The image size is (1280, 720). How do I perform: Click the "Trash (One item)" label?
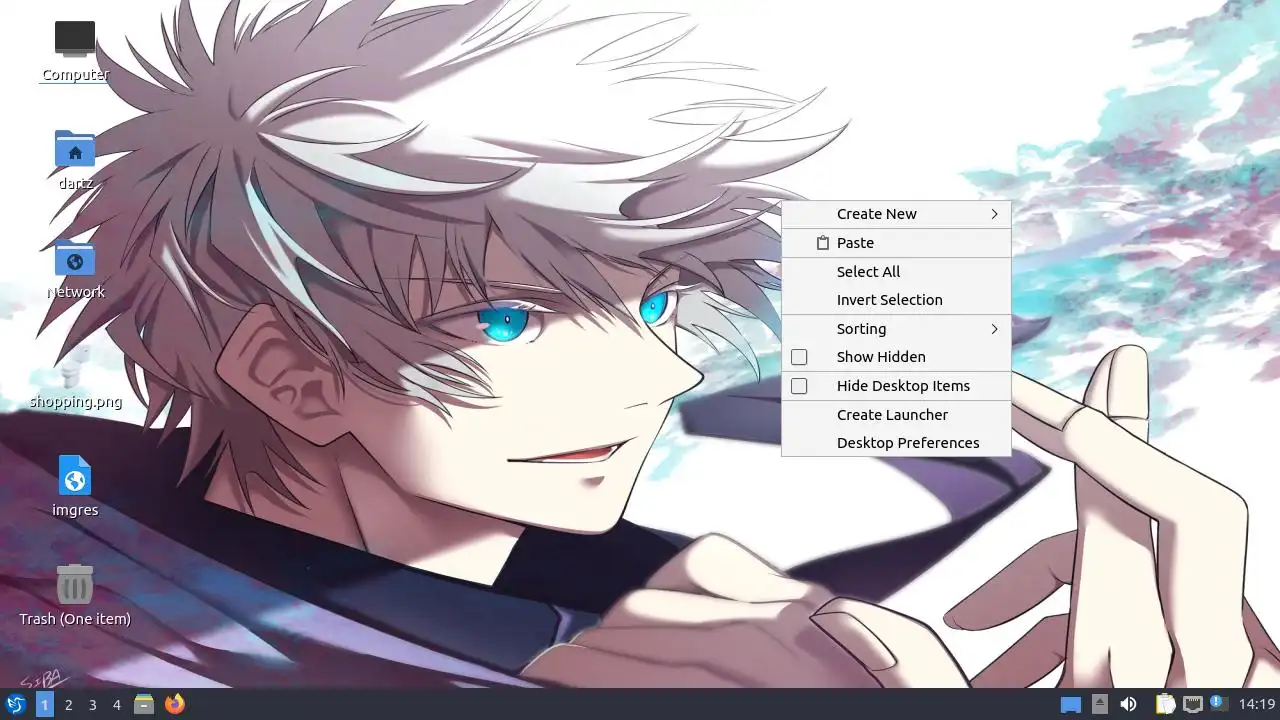pyautogui.click(x=75, y=619)
